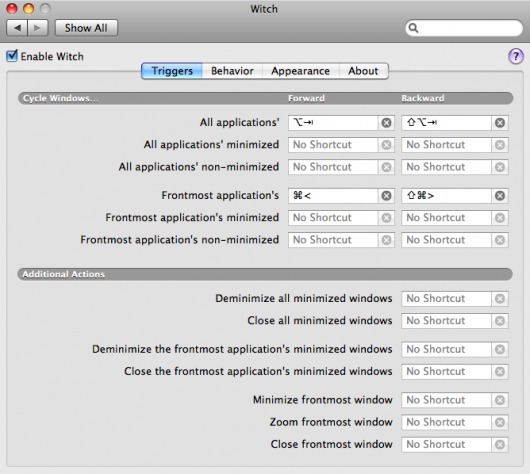This screenshot has height=474, width=530.
Task: Open the Appearance tab
Action: point(300,71)
